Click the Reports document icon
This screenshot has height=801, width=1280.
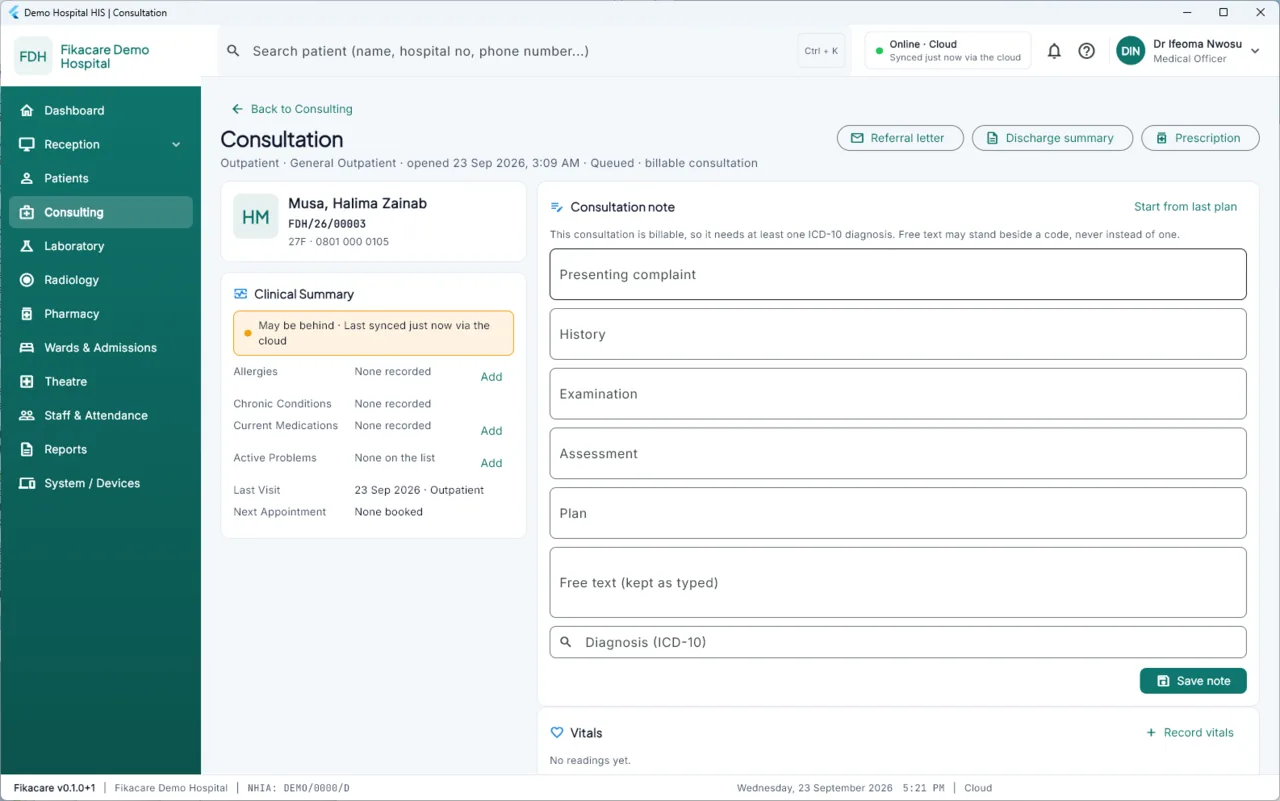click(27, 450)
